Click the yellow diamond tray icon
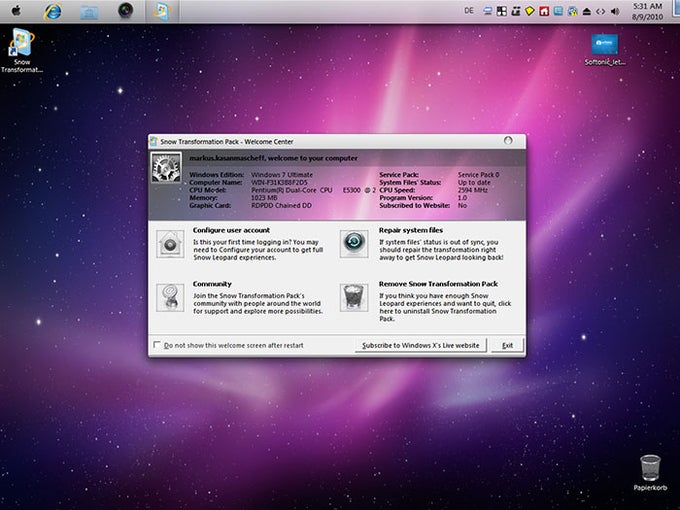The height and width of the screenshot is (510, 680). coord(530,11)
